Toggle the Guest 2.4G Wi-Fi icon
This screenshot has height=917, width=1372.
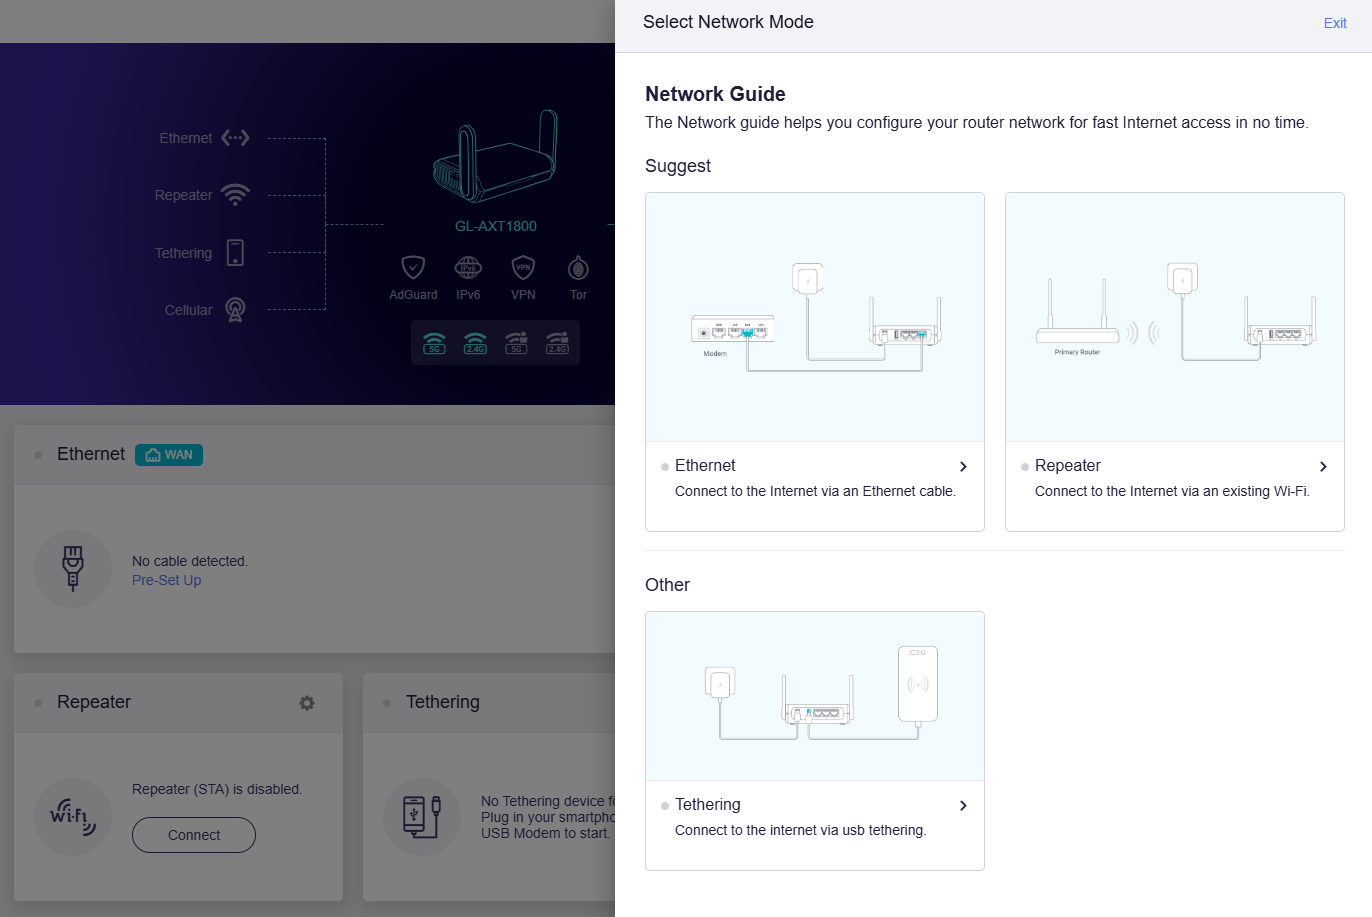tap(557, 343)
